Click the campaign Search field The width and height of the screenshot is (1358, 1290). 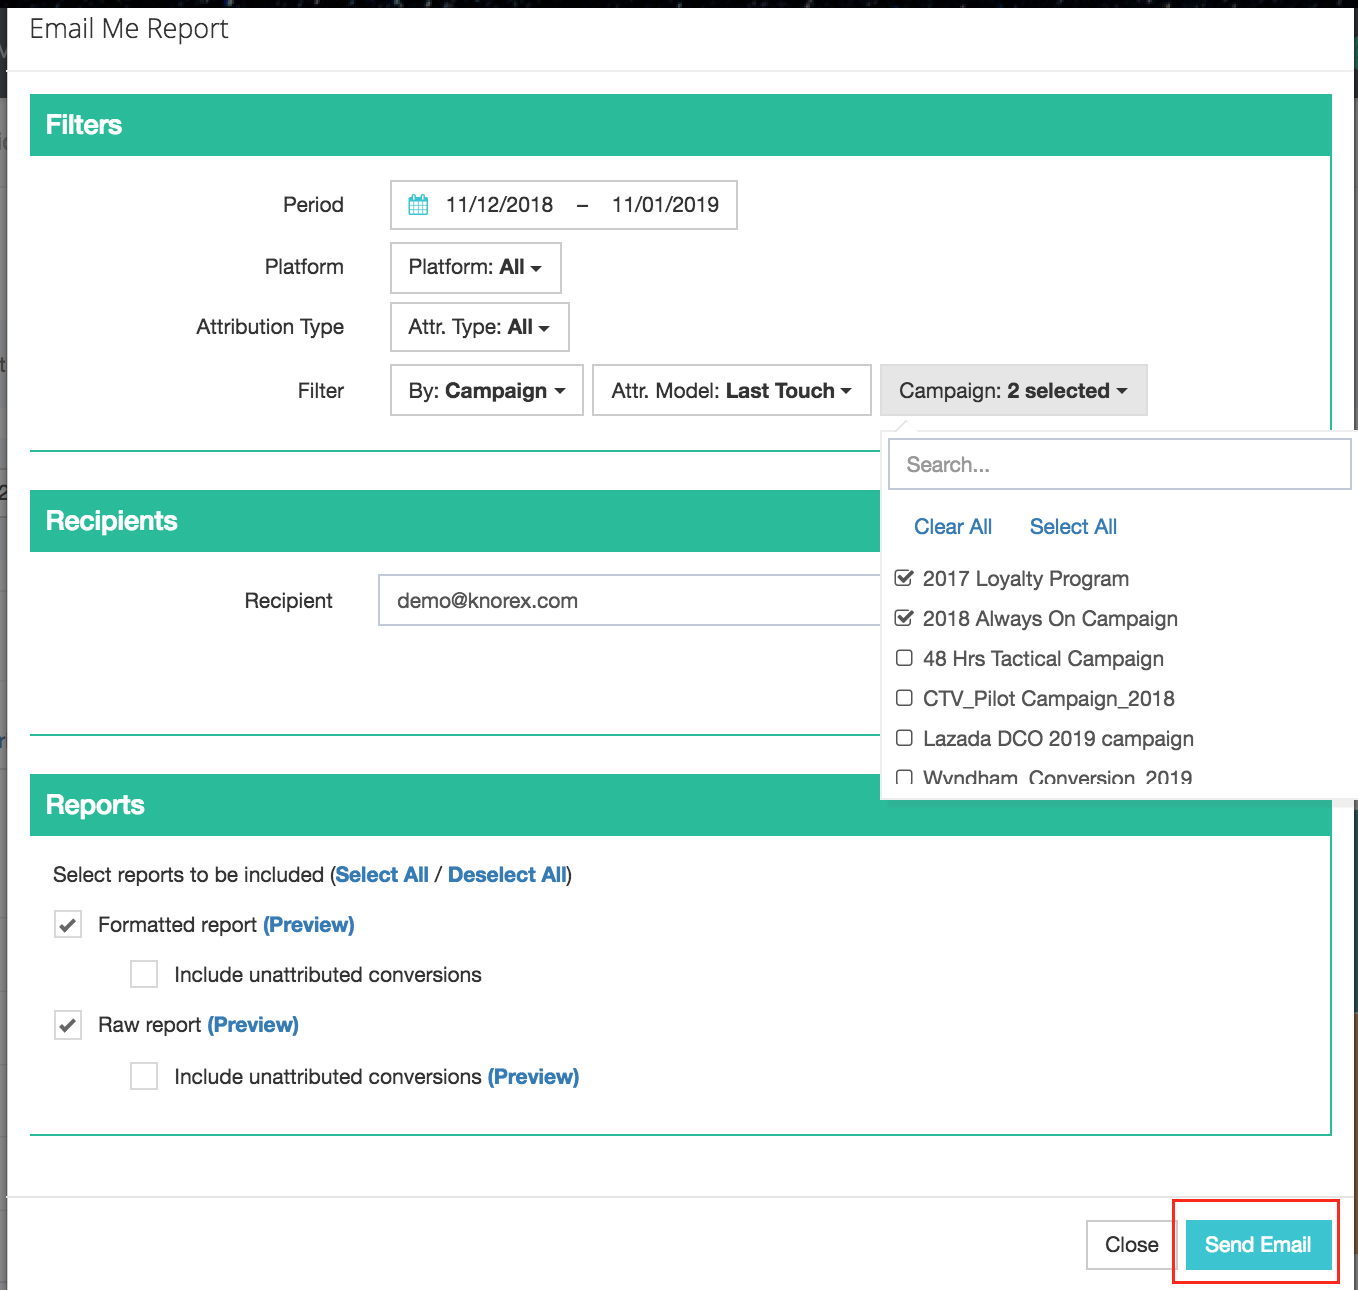(x=1119, y=465)
